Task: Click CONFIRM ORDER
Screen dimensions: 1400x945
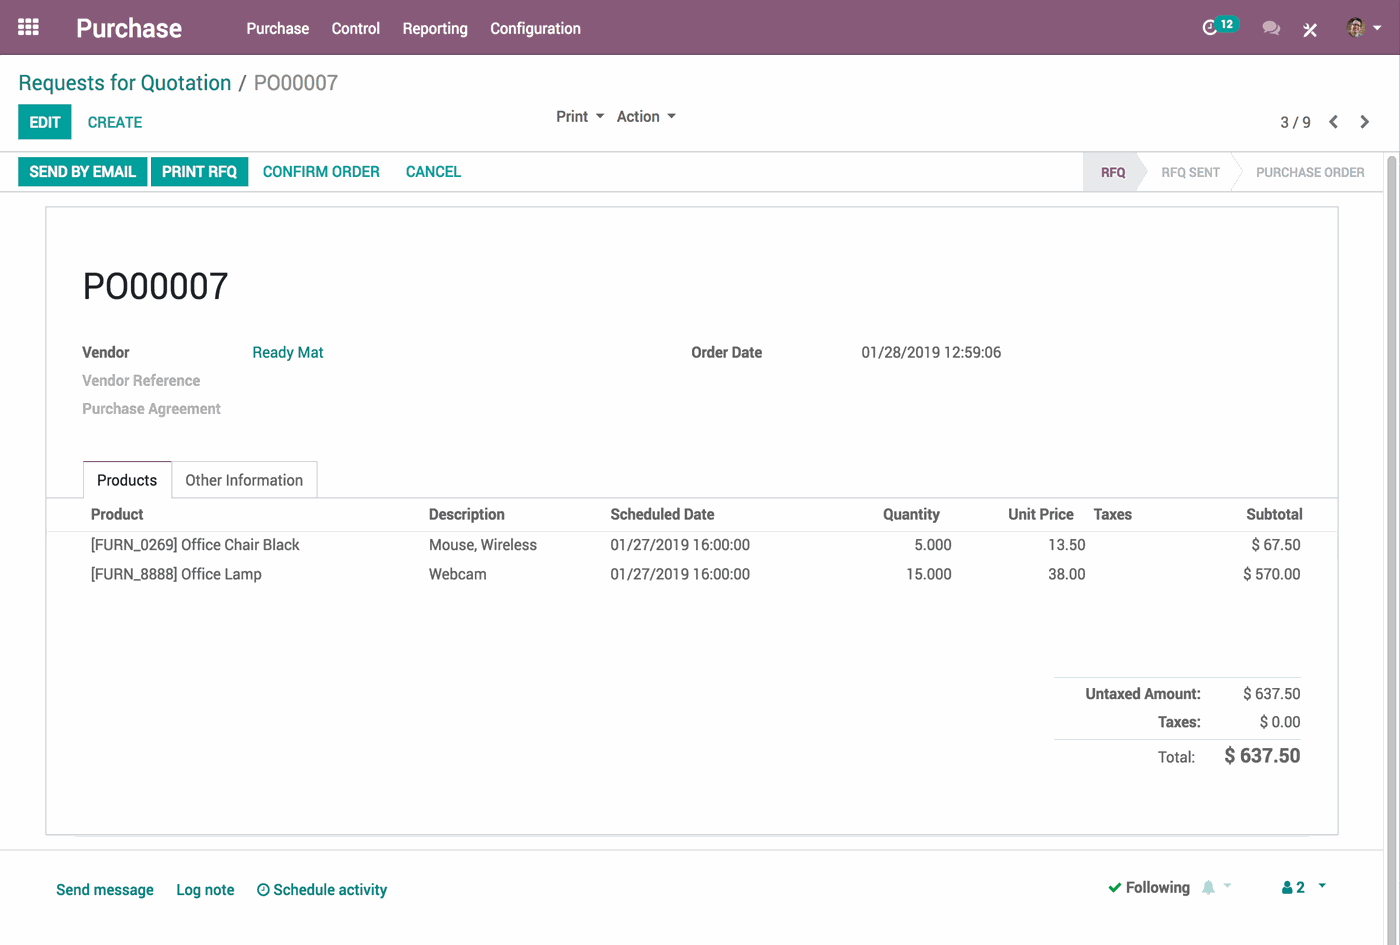Action: (321, 171)
